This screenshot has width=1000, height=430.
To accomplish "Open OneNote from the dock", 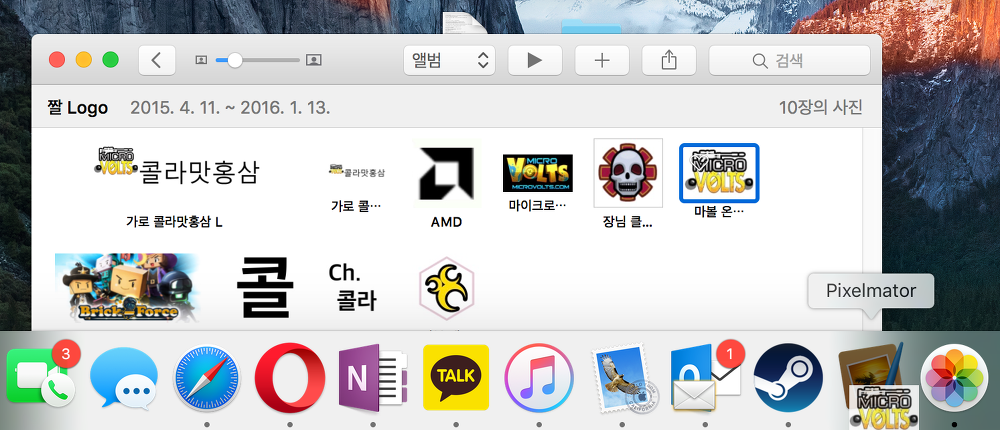I will [x=372, y=379].
